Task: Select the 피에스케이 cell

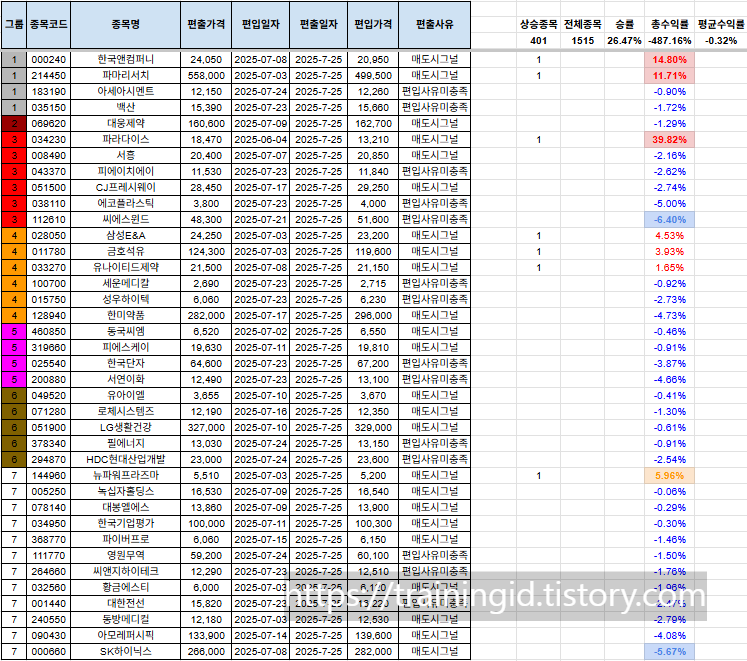Action: click(x=126, y=347)
